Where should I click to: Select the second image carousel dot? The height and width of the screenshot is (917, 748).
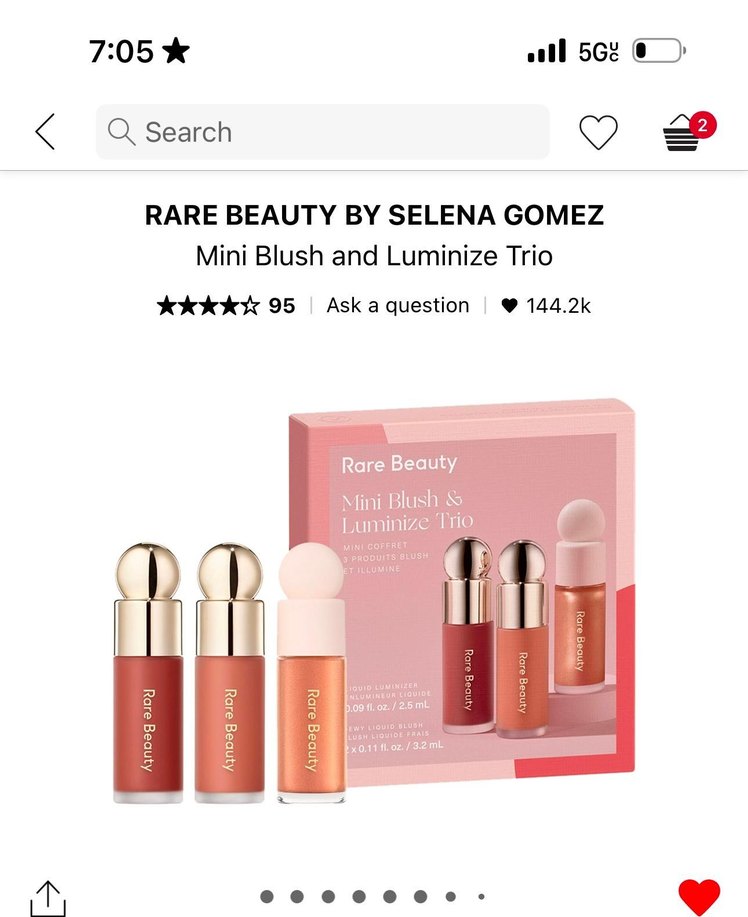[x=297, y=897]
